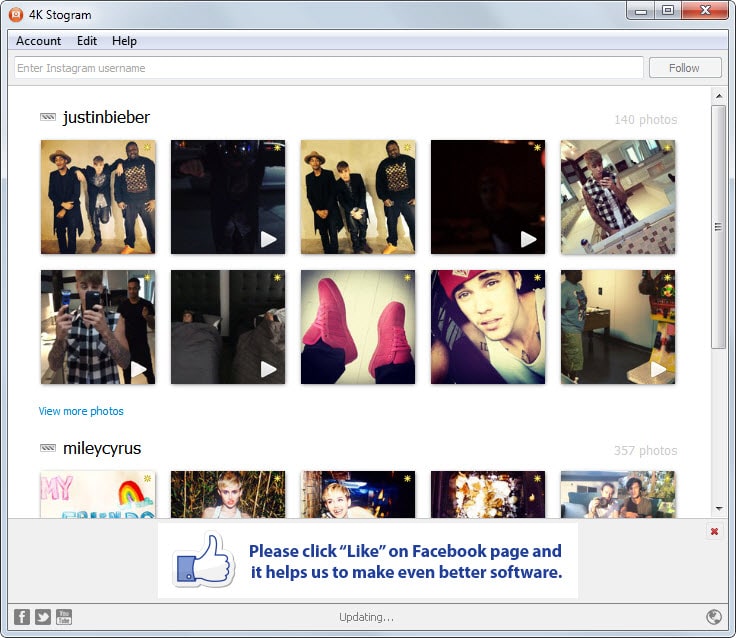This screenshot has width=736, height=638.
Task: Click the mileycyrus account name
Action: (x=102, y=448)
